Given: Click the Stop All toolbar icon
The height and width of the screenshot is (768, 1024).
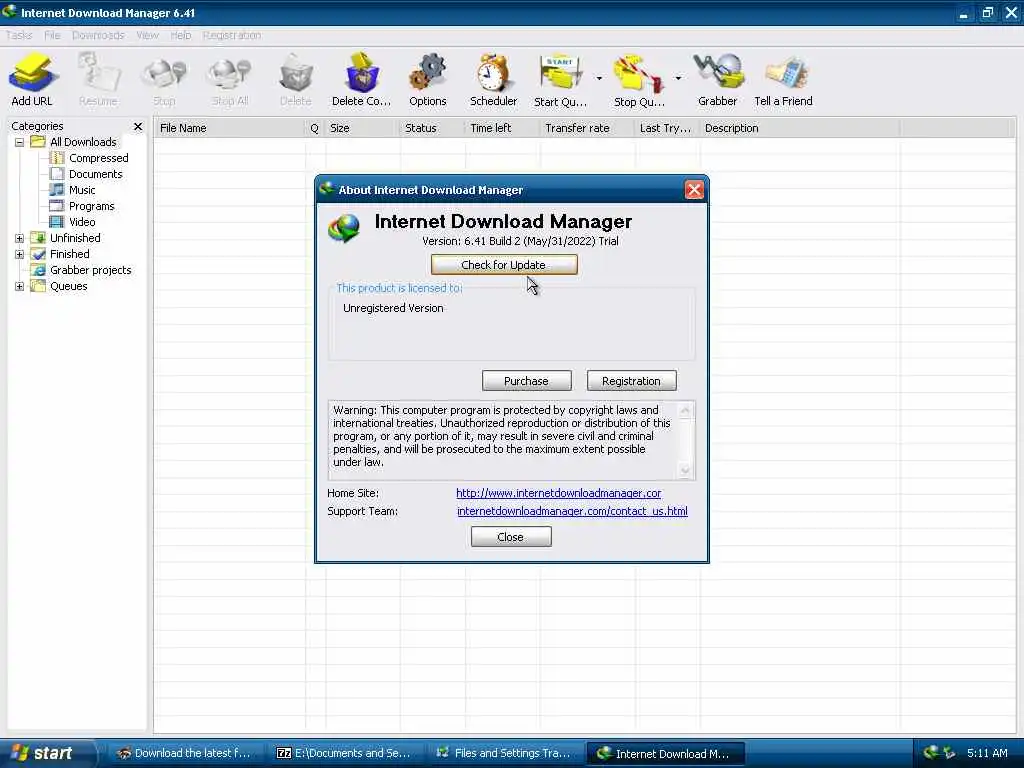Looking at the screenshot, I should click(229, 73).
